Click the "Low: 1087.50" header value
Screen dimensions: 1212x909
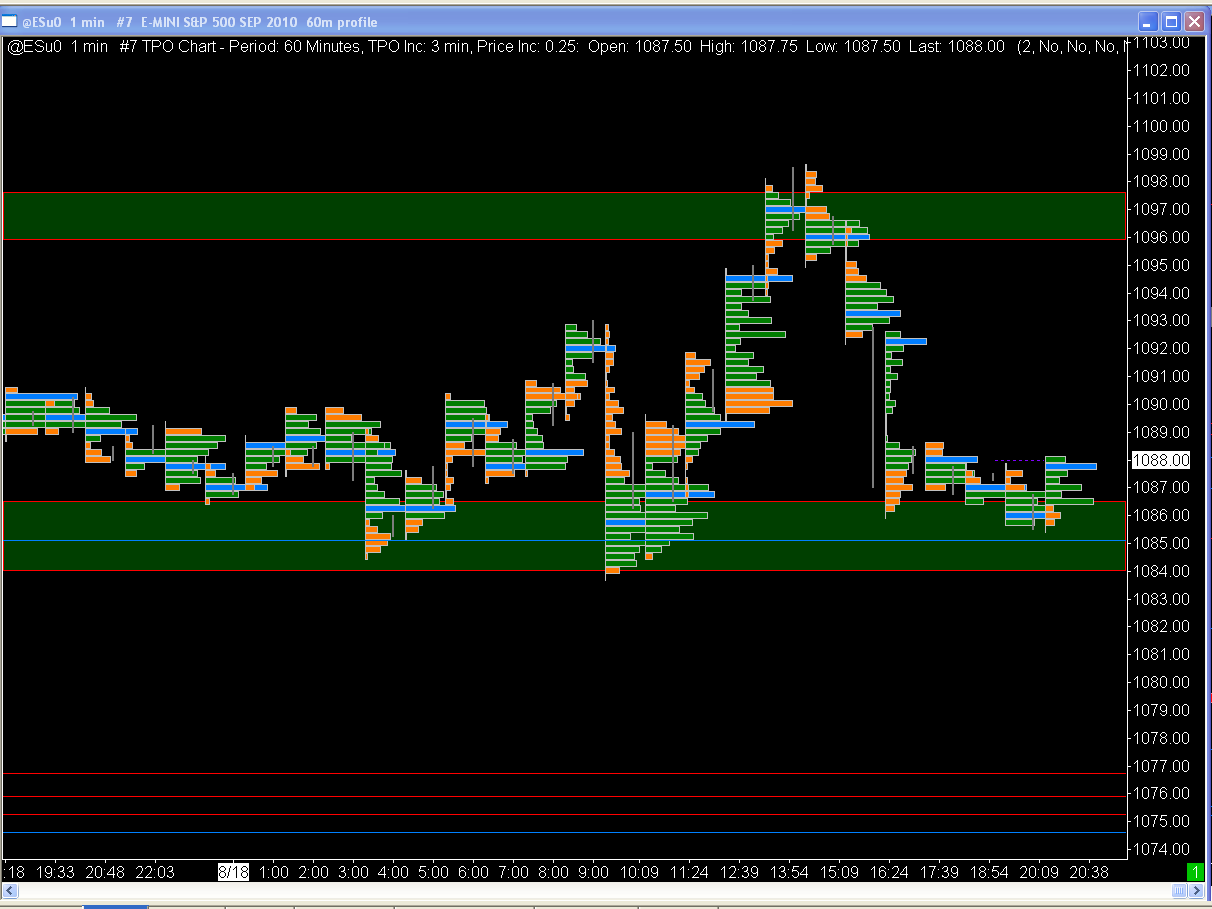pos(853,46)
